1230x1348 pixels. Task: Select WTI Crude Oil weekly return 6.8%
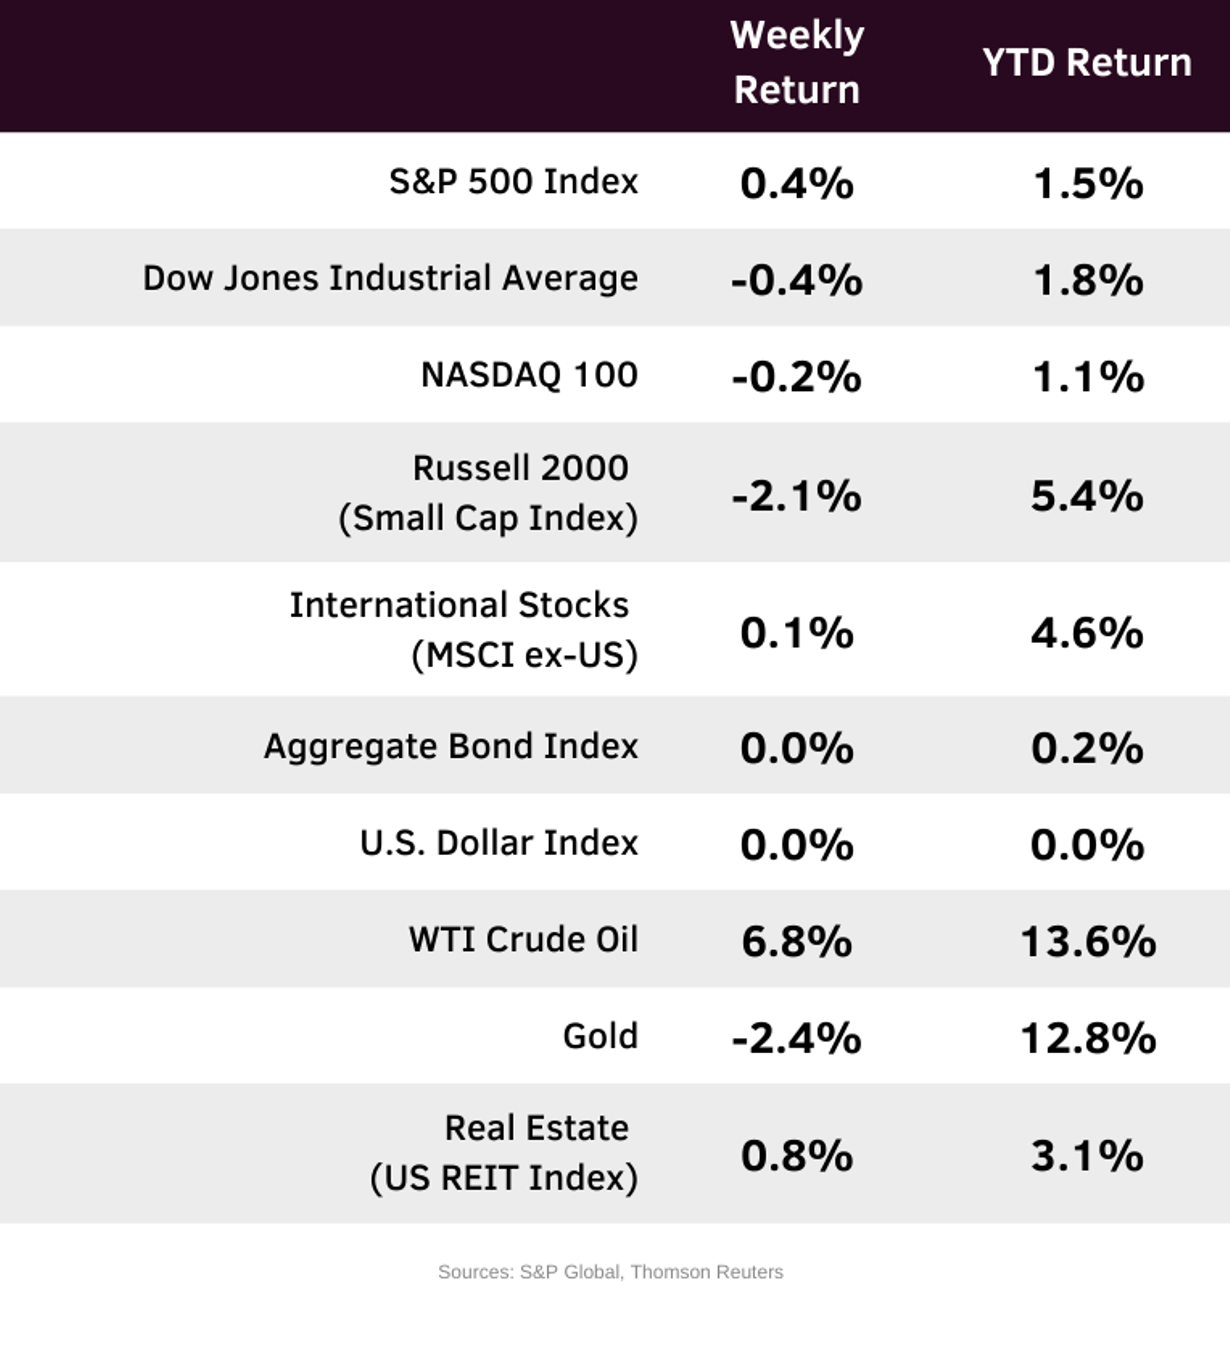pos(796,942)
